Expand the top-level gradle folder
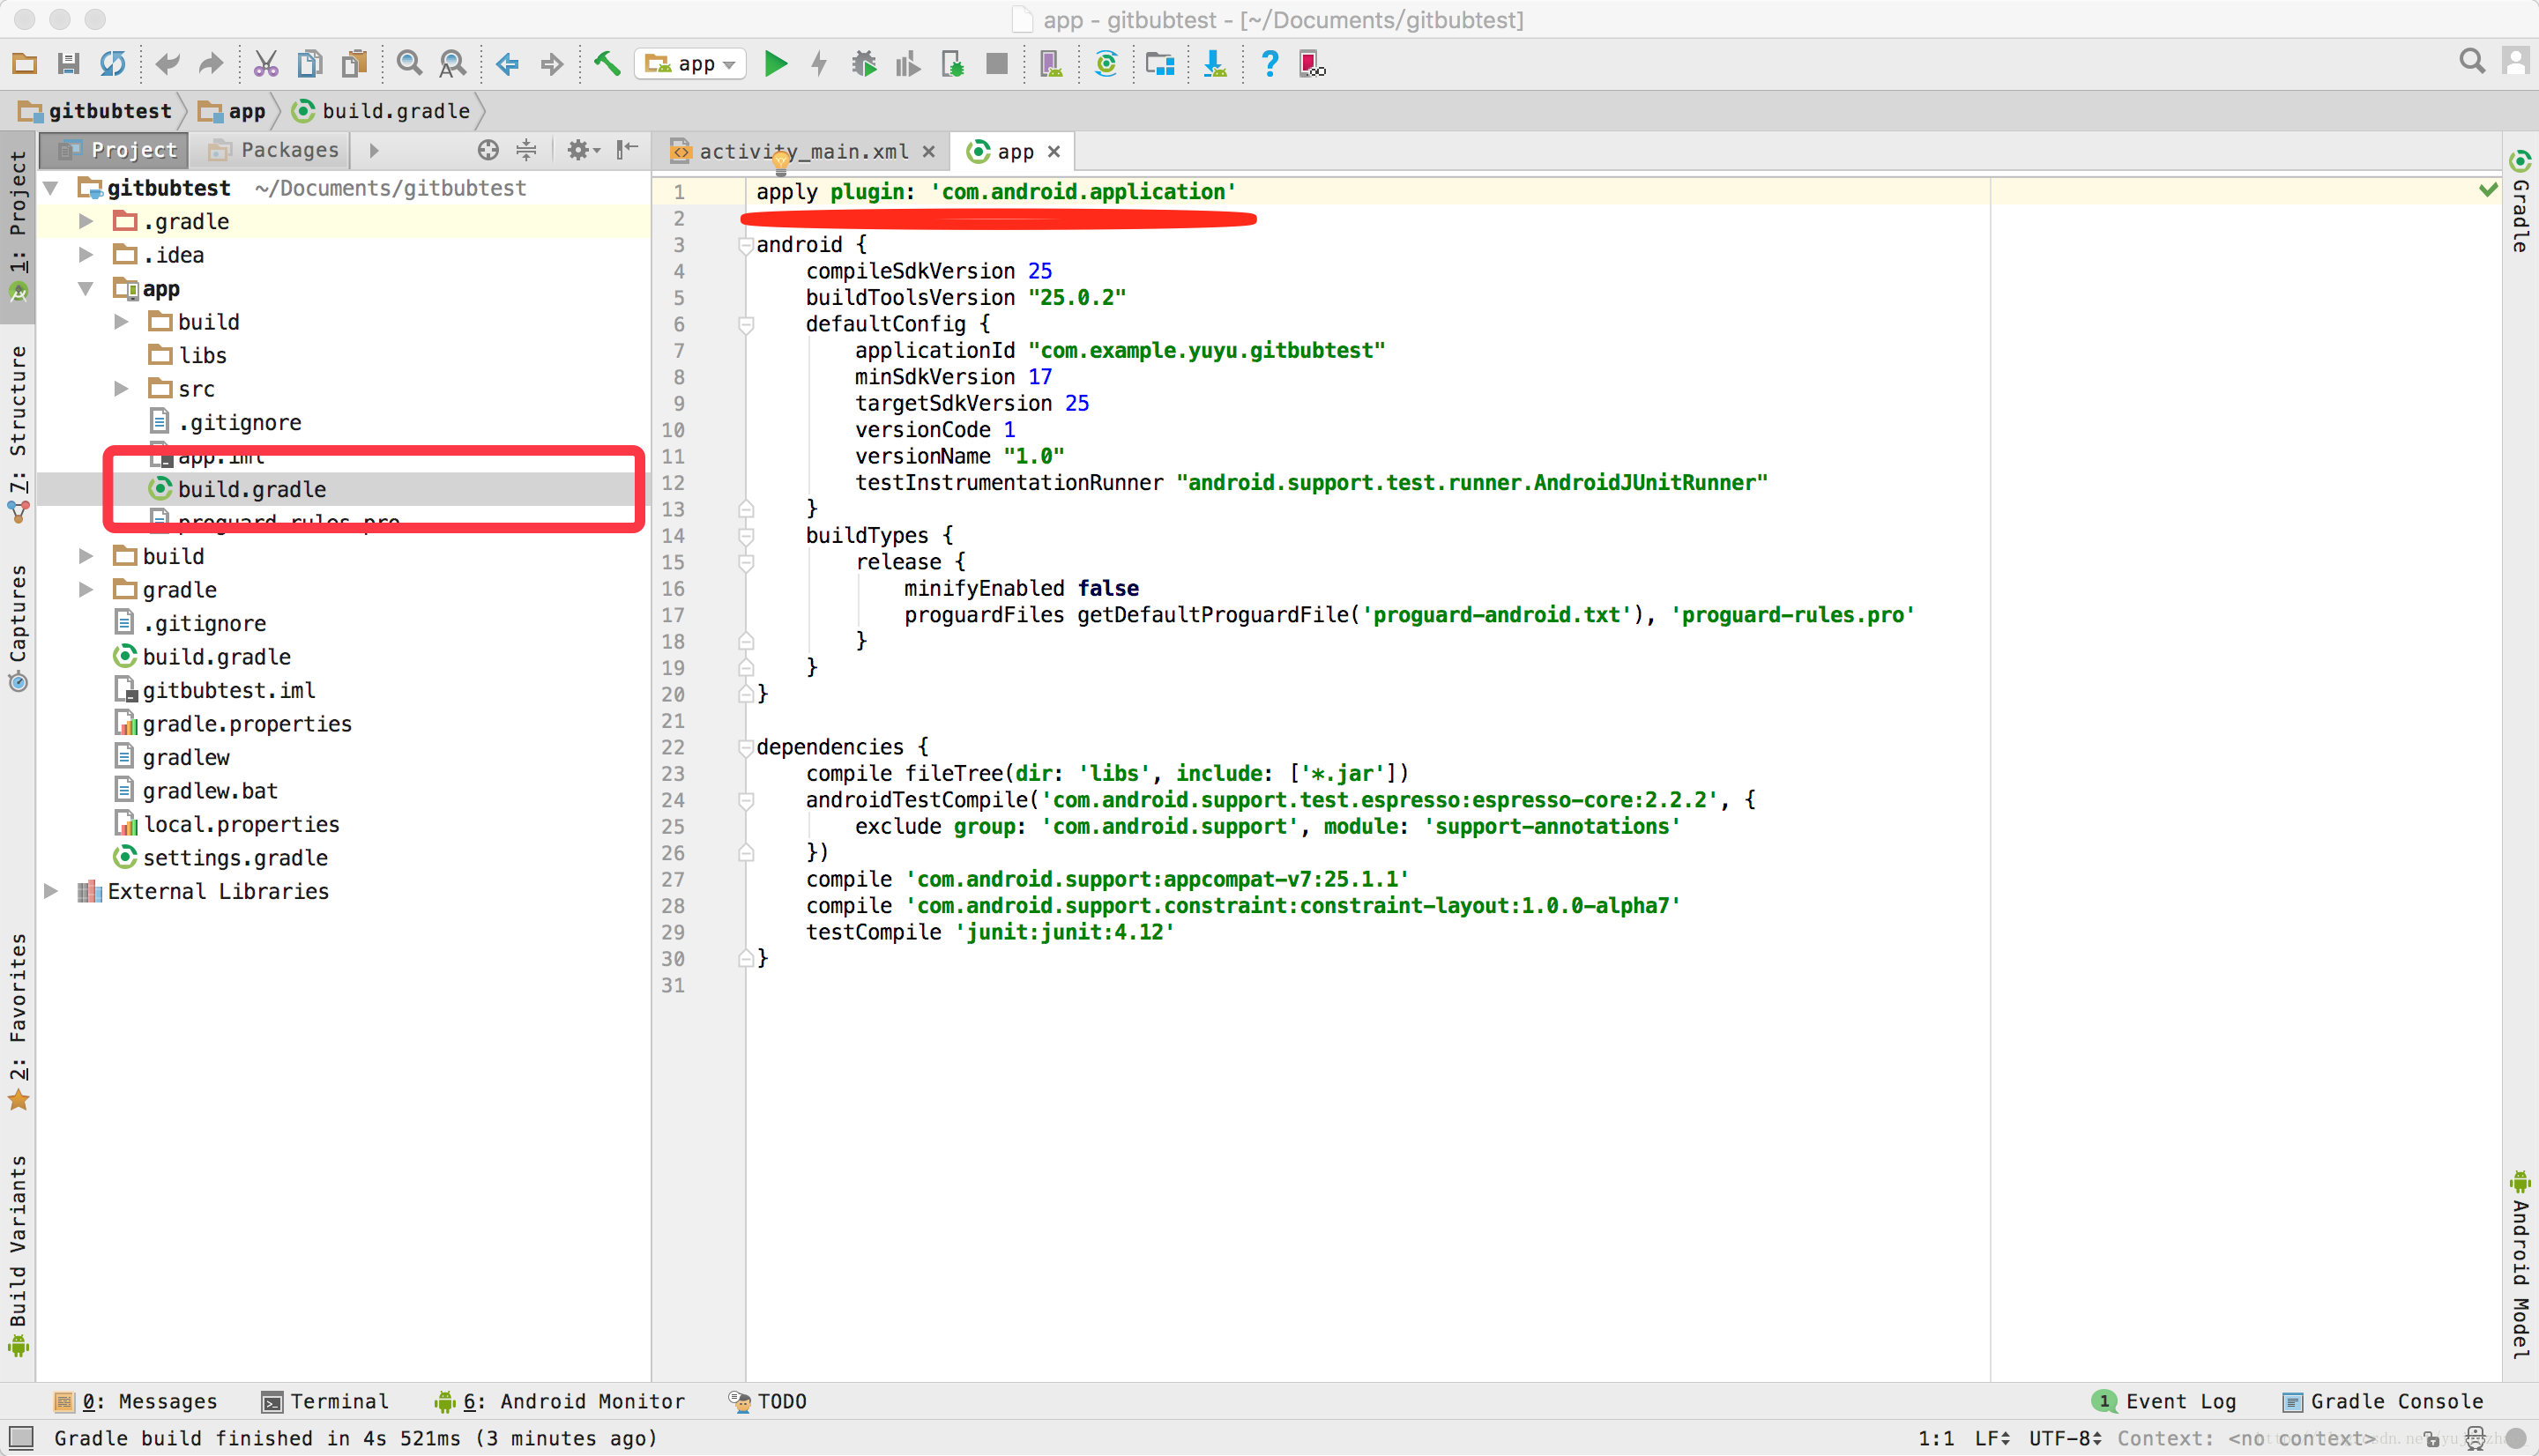This screenshot has width=2539, height=1456. click(x=86, y=590)
